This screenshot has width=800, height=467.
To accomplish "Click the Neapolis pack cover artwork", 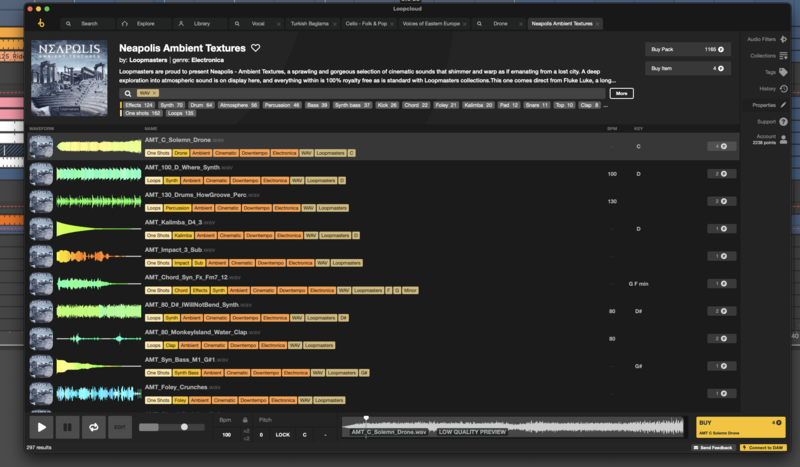I will pyautogui.click(x=69, y=78).
